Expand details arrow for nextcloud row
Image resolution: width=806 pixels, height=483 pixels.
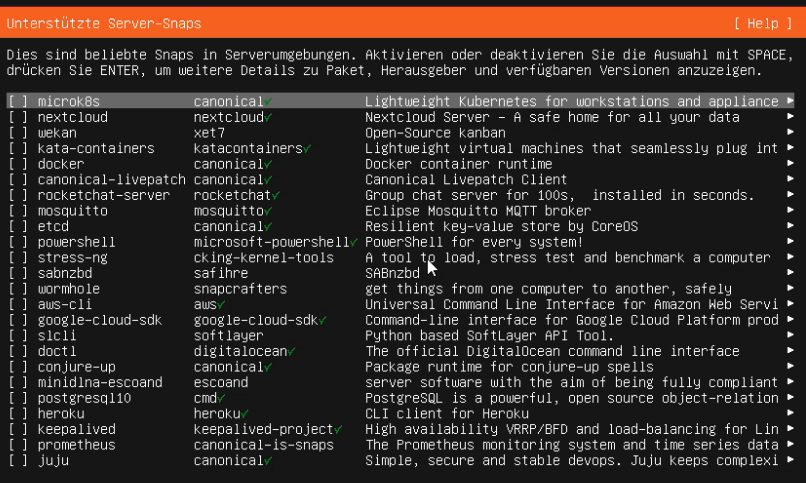coord(790,117)
